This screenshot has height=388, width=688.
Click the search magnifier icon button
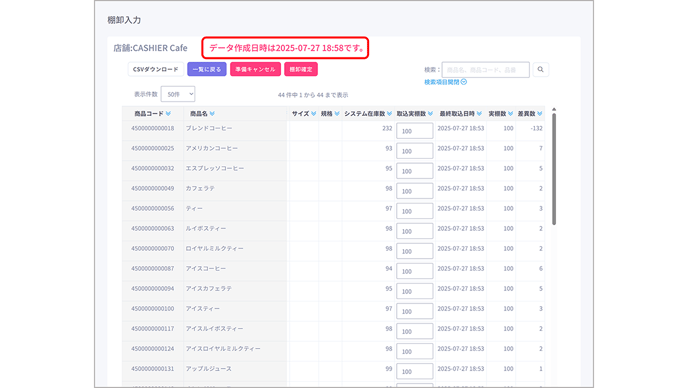tap(541, 69)
